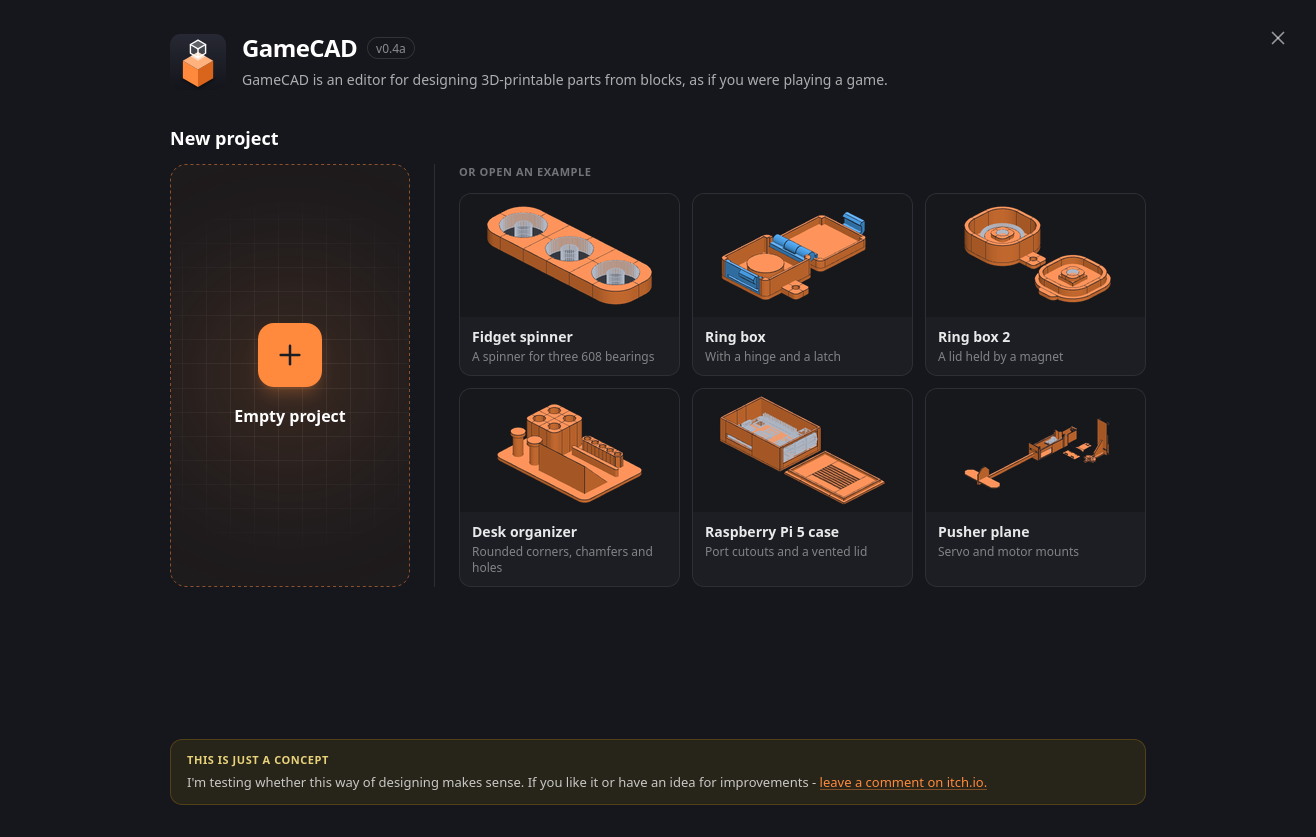Click the Ring box title label
Image resolution: width=1316 pixels, height=837 pixels.
click(735, 337)
